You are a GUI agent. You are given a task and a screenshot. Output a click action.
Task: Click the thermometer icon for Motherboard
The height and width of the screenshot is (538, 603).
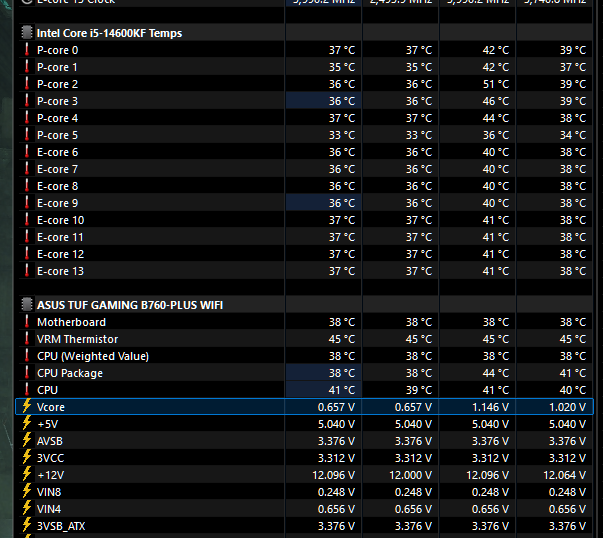coord(27,321)
